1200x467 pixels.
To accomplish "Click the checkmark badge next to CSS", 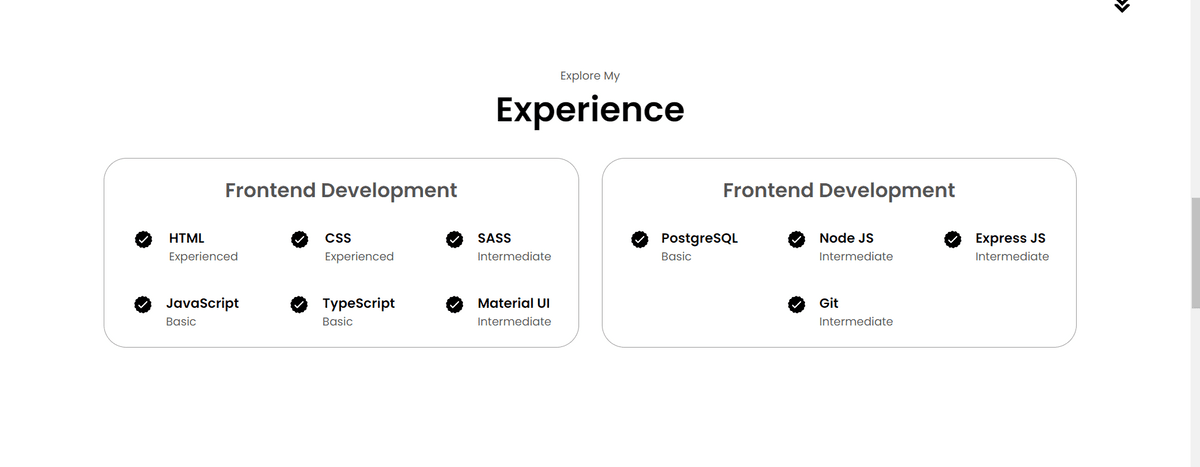I will (299, 239).
